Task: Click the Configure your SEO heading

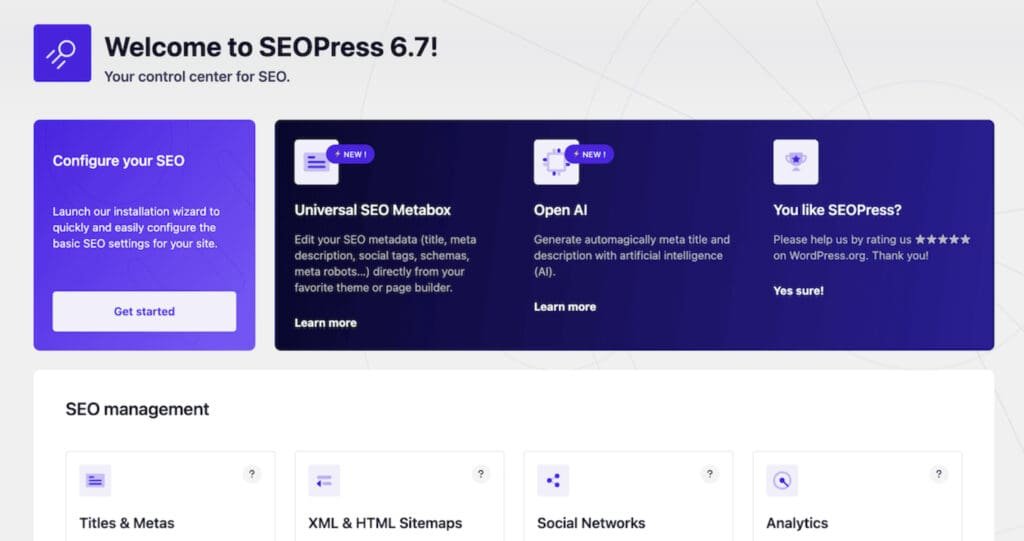Action: [118, 161]
